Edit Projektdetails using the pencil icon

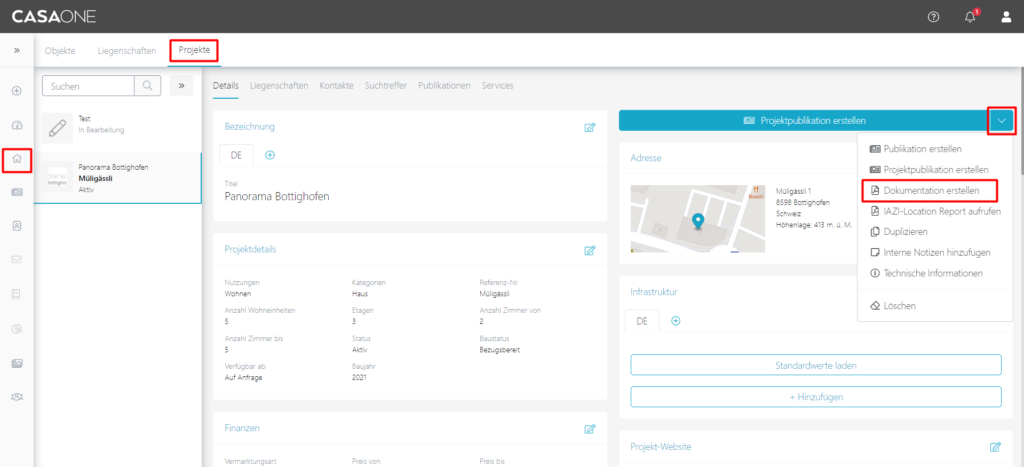590,250
